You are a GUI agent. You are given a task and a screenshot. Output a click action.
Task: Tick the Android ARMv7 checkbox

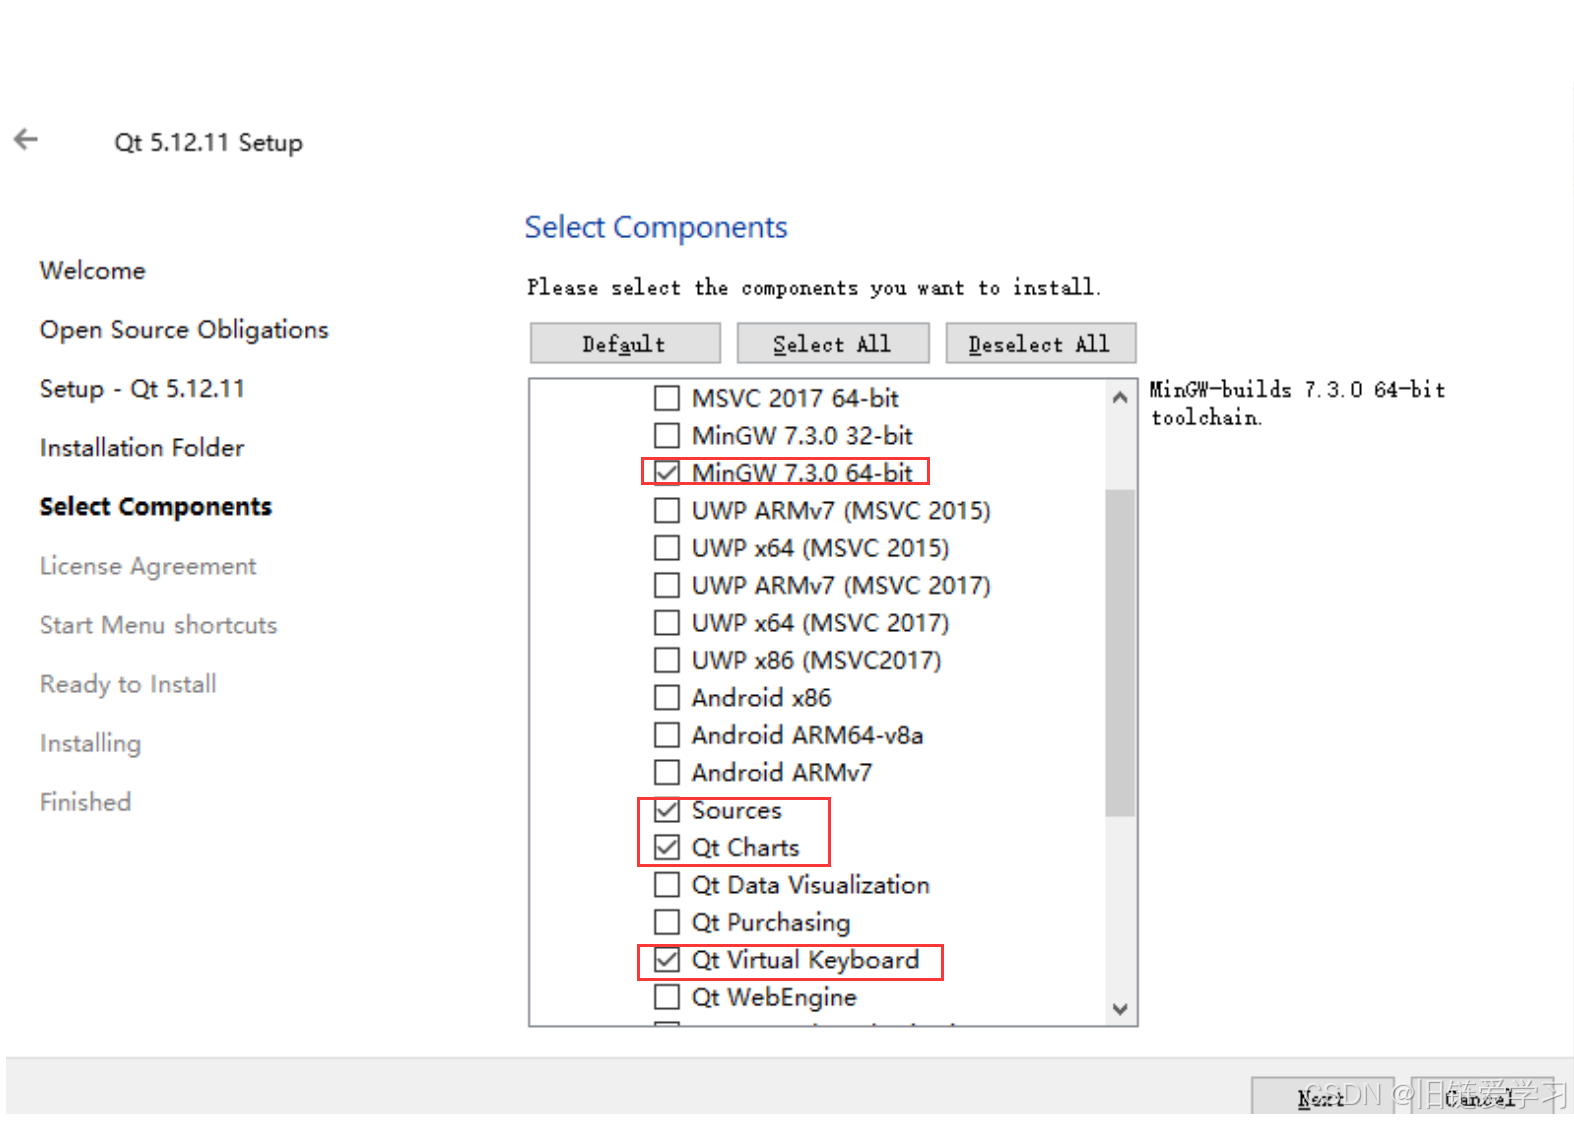point(667,773)
